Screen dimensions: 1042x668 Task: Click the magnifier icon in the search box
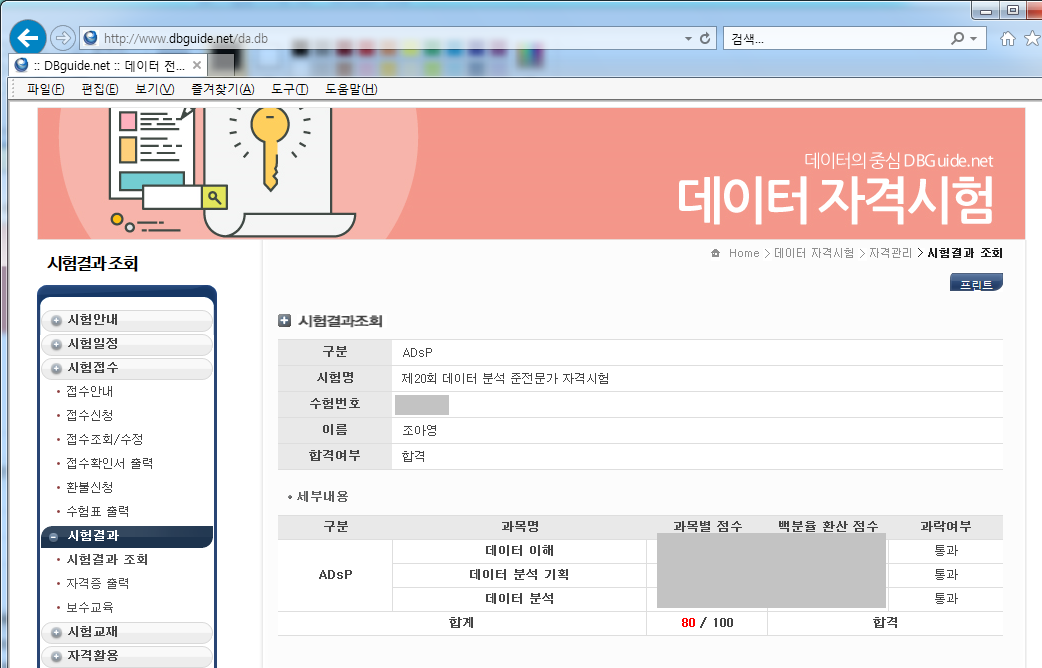pos(958,39)
